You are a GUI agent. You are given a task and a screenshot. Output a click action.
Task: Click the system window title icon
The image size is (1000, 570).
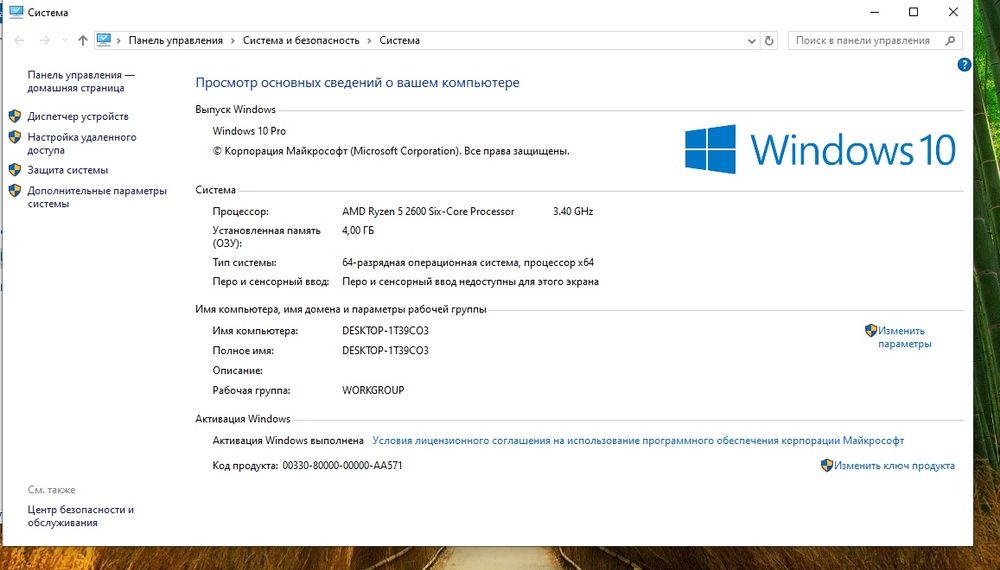pos(16,11)
